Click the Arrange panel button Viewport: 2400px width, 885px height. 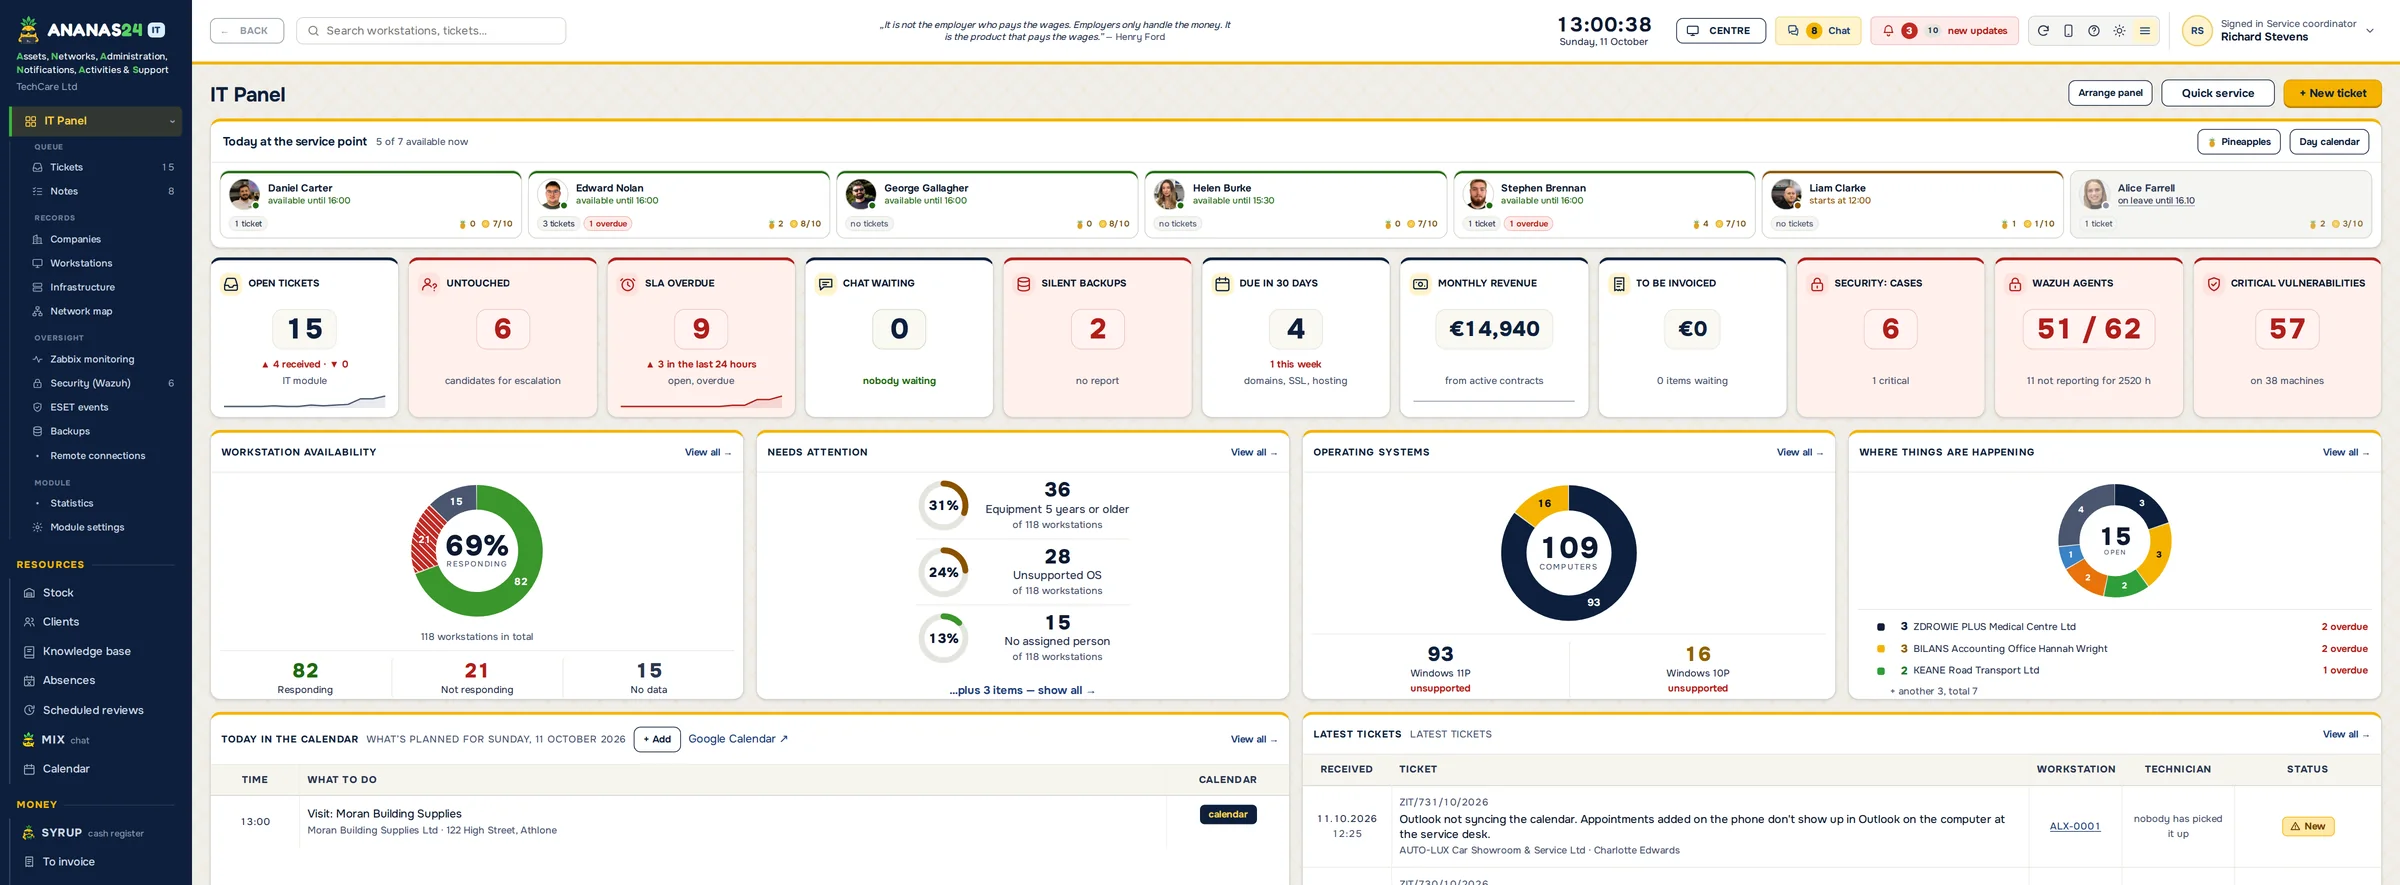(x=2110, y=93)
